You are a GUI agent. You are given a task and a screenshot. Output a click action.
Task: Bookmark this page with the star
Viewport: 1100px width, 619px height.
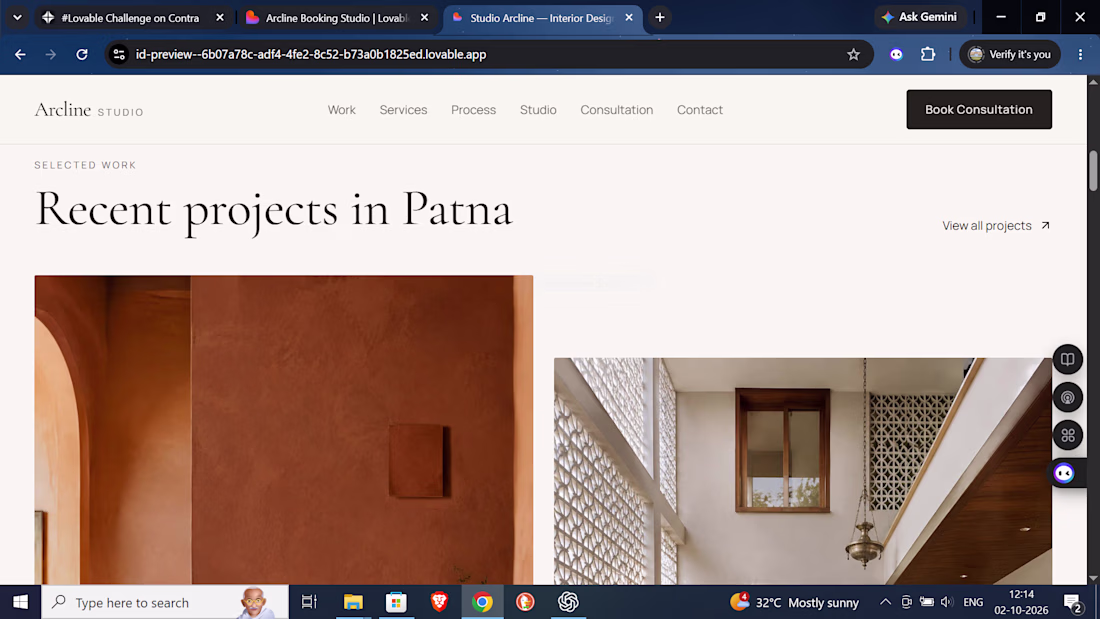tap(853, 54)
